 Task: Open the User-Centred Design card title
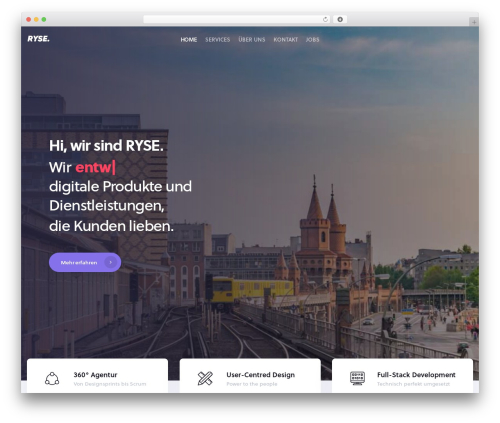[260, 375]
